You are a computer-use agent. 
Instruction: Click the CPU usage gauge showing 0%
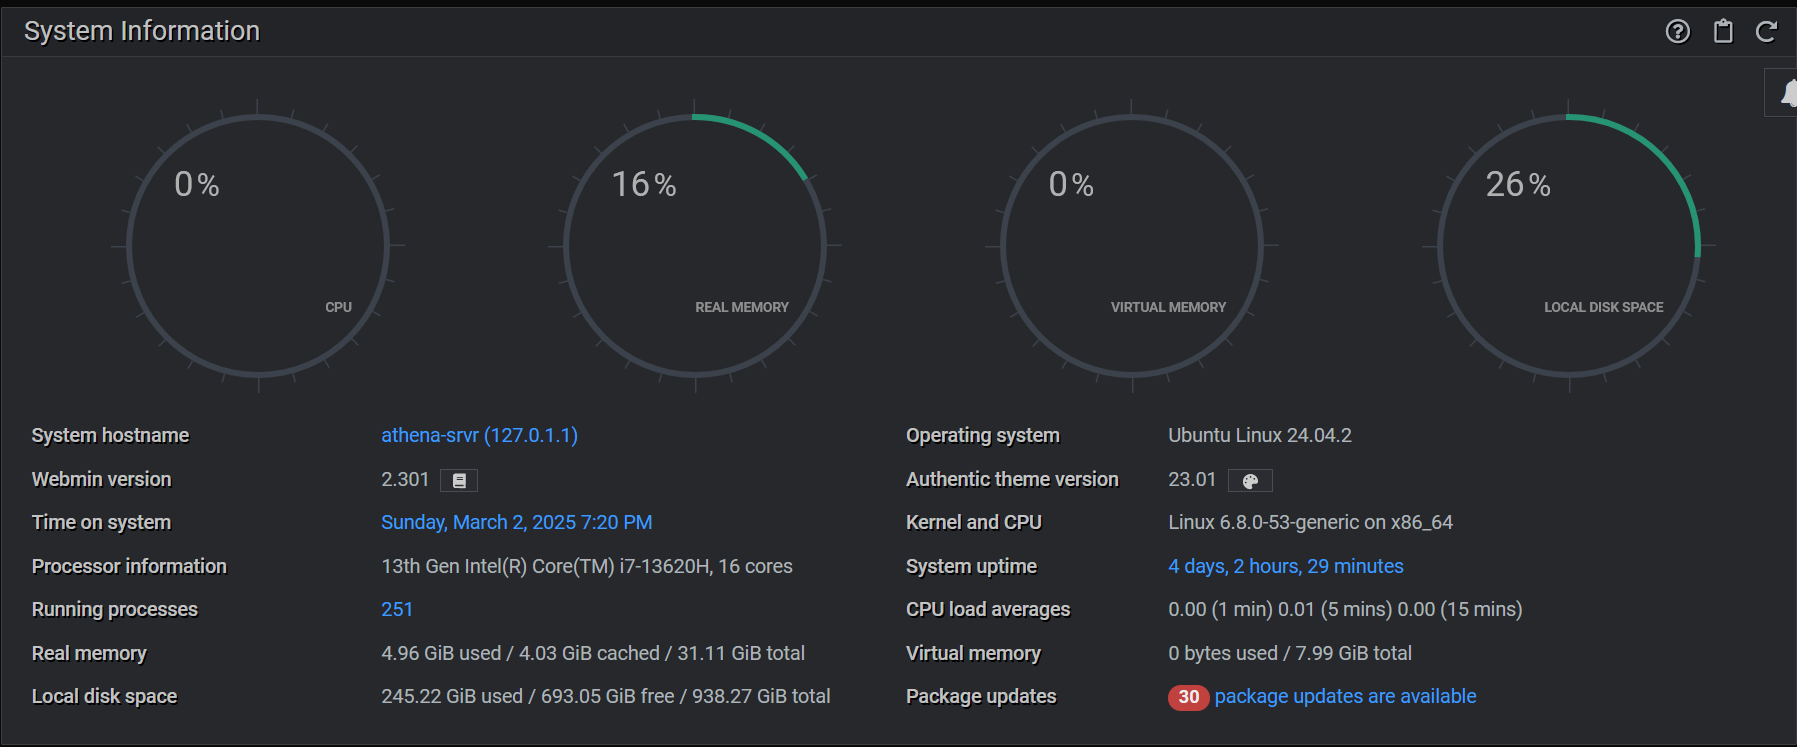click(258, 245)
